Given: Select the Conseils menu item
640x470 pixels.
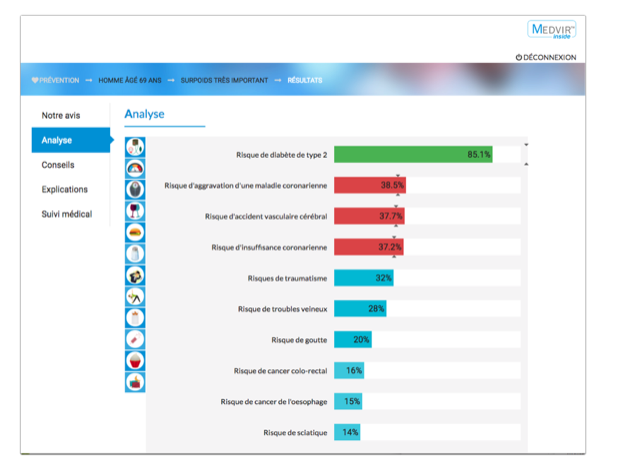Looking at the screenshot, I should pos(58,165).
